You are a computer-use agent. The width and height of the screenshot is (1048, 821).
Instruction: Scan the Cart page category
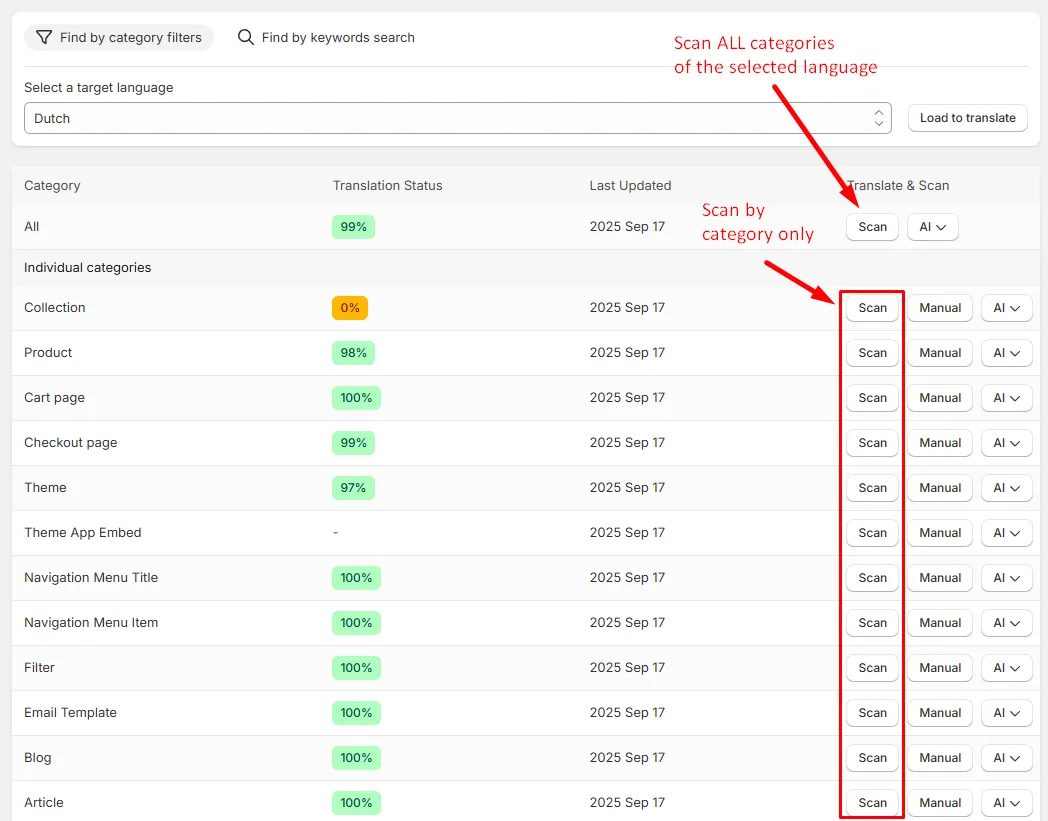(872, 398)
